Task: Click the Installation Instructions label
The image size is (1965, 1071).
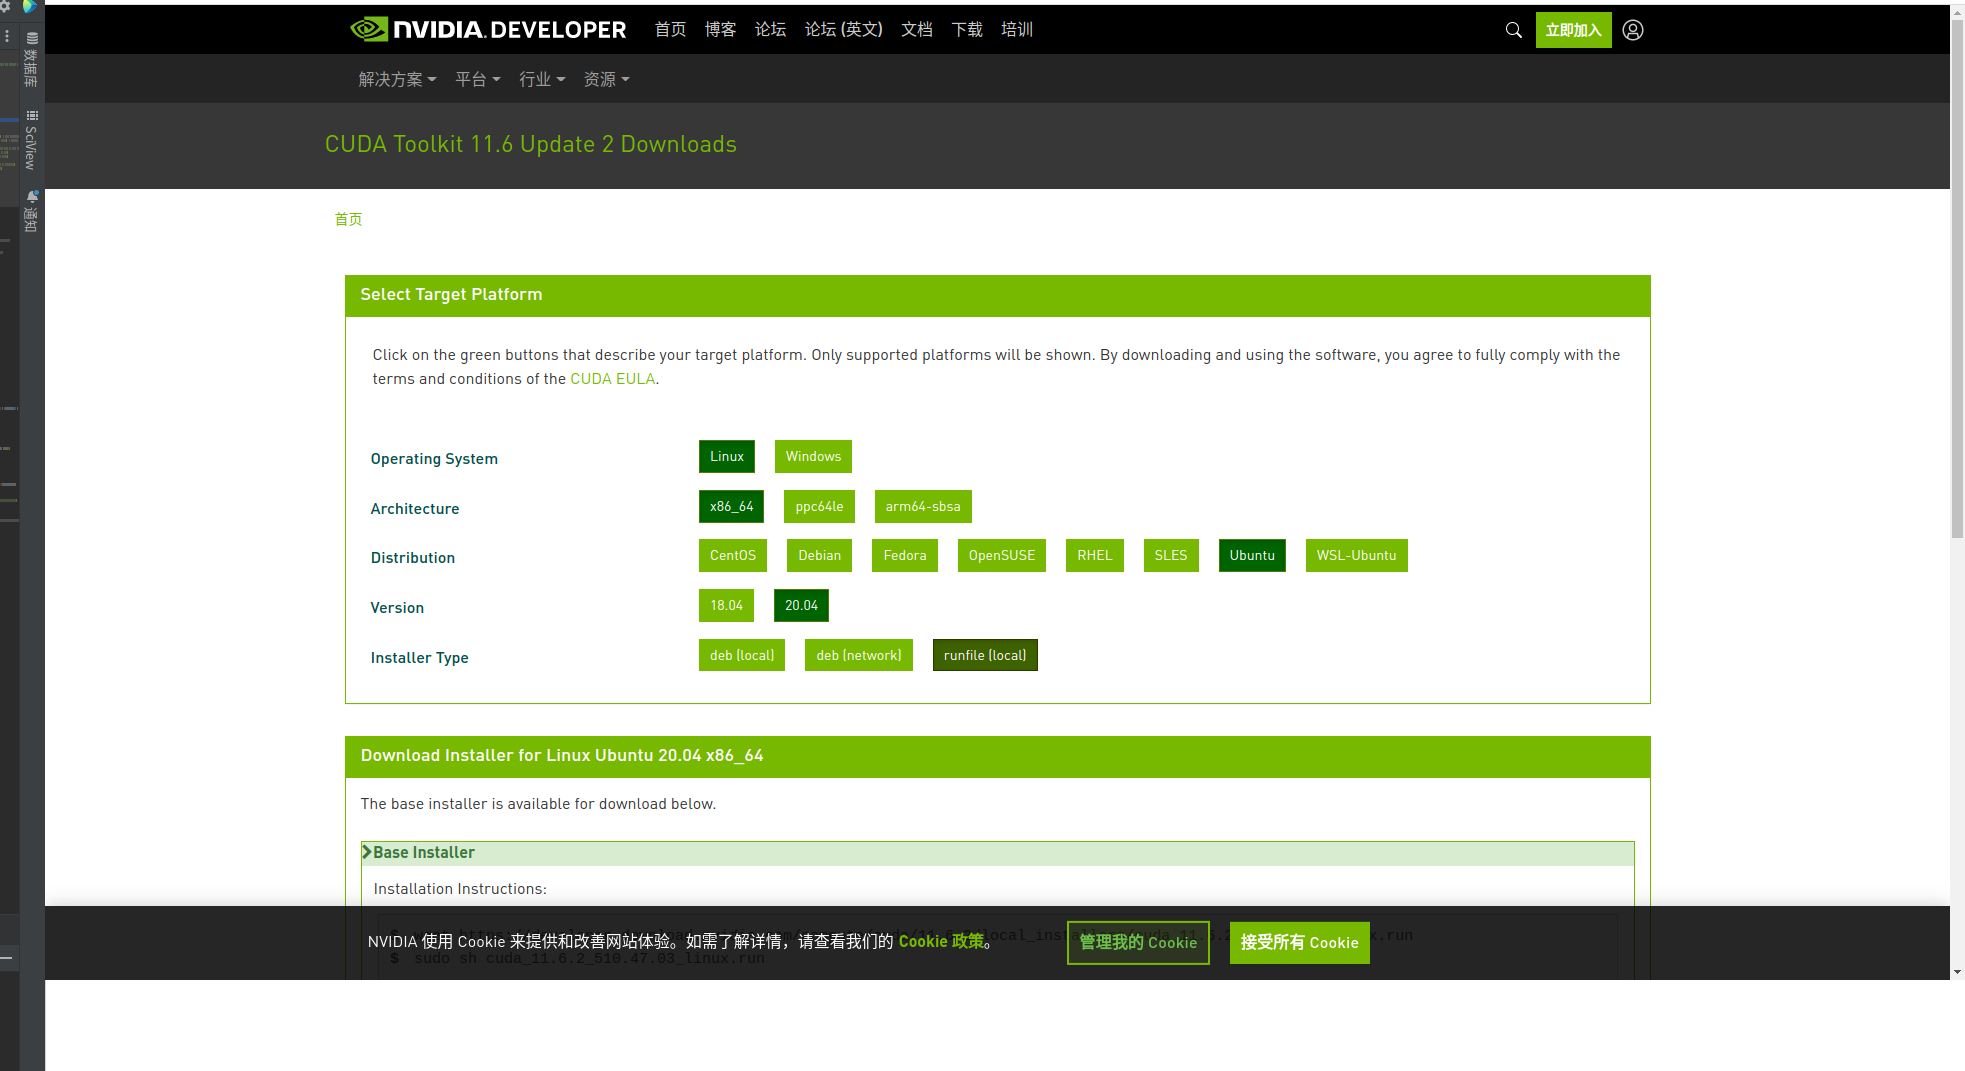Action: tap(460, 889)
